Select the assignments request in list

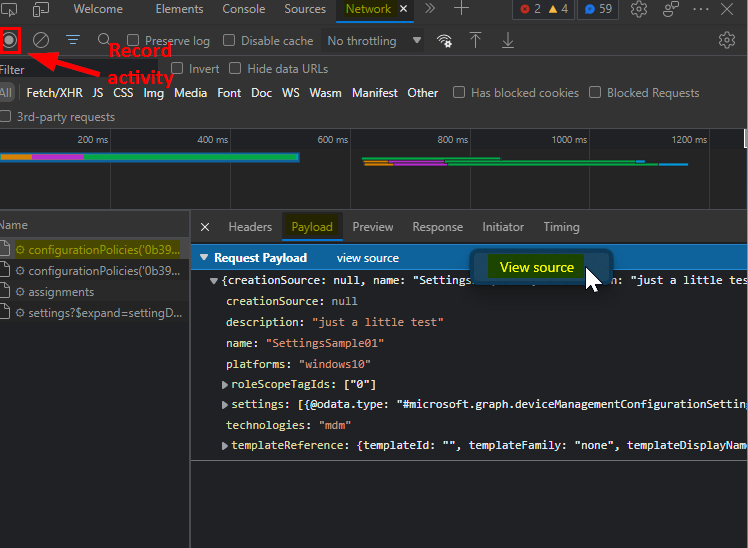click(61, 292)
